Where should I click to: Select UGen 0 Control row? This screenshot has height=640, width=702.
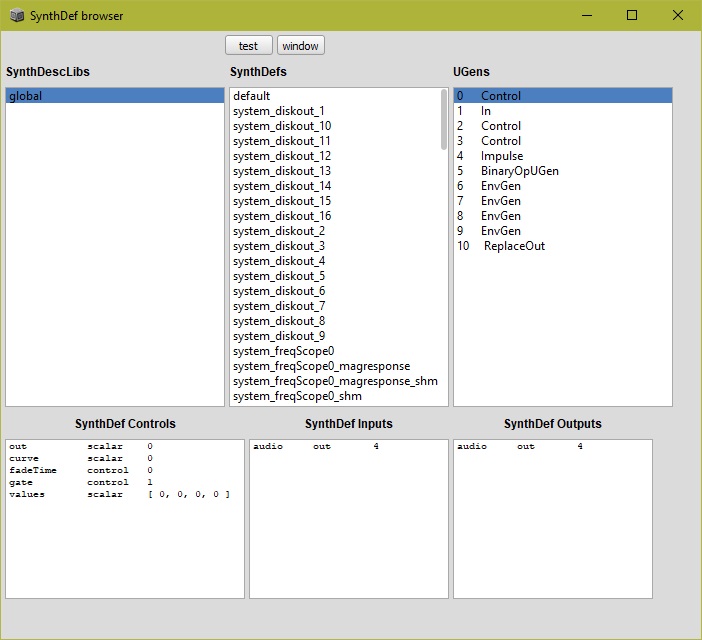pos(563,96)
